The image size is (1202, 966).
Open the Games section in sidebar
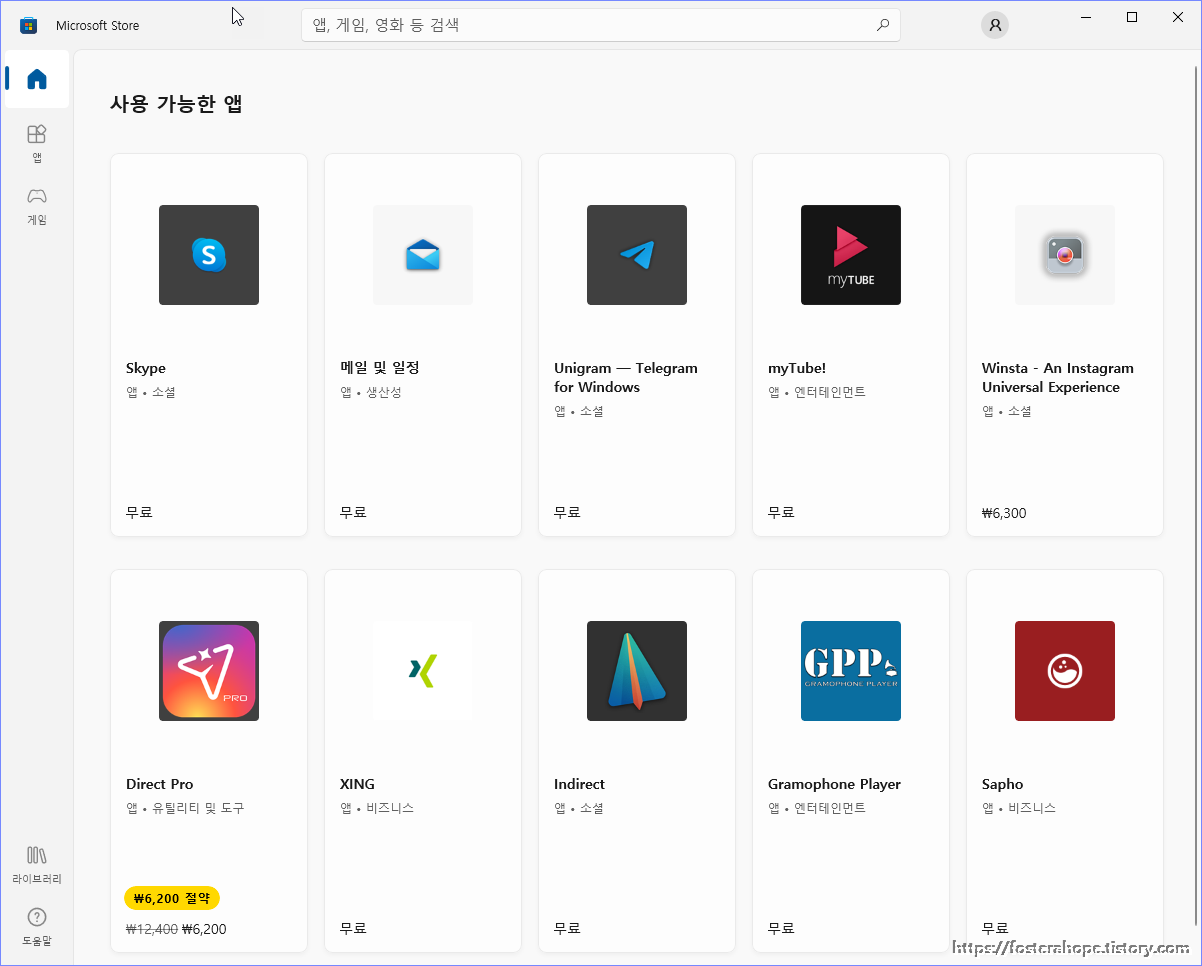coord(37,205)
